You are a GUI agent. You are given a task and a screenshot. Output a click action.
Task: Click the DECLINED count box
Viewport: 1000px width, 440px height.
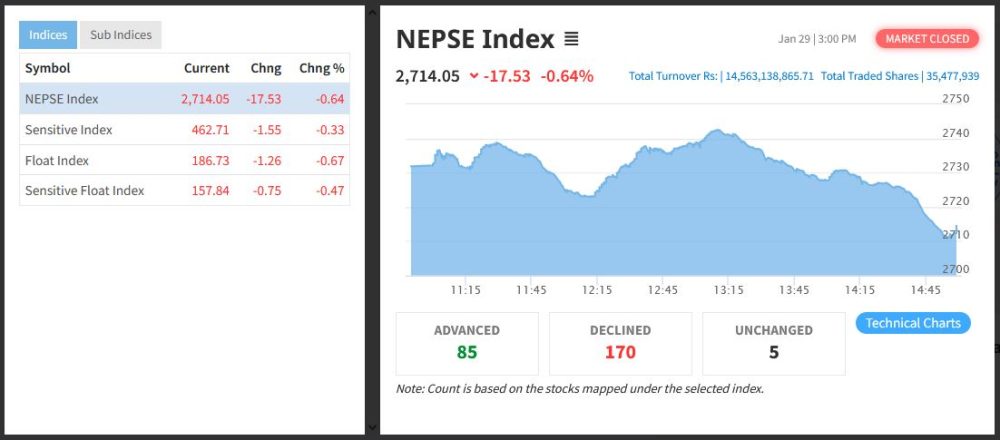(x=620, y=343)
